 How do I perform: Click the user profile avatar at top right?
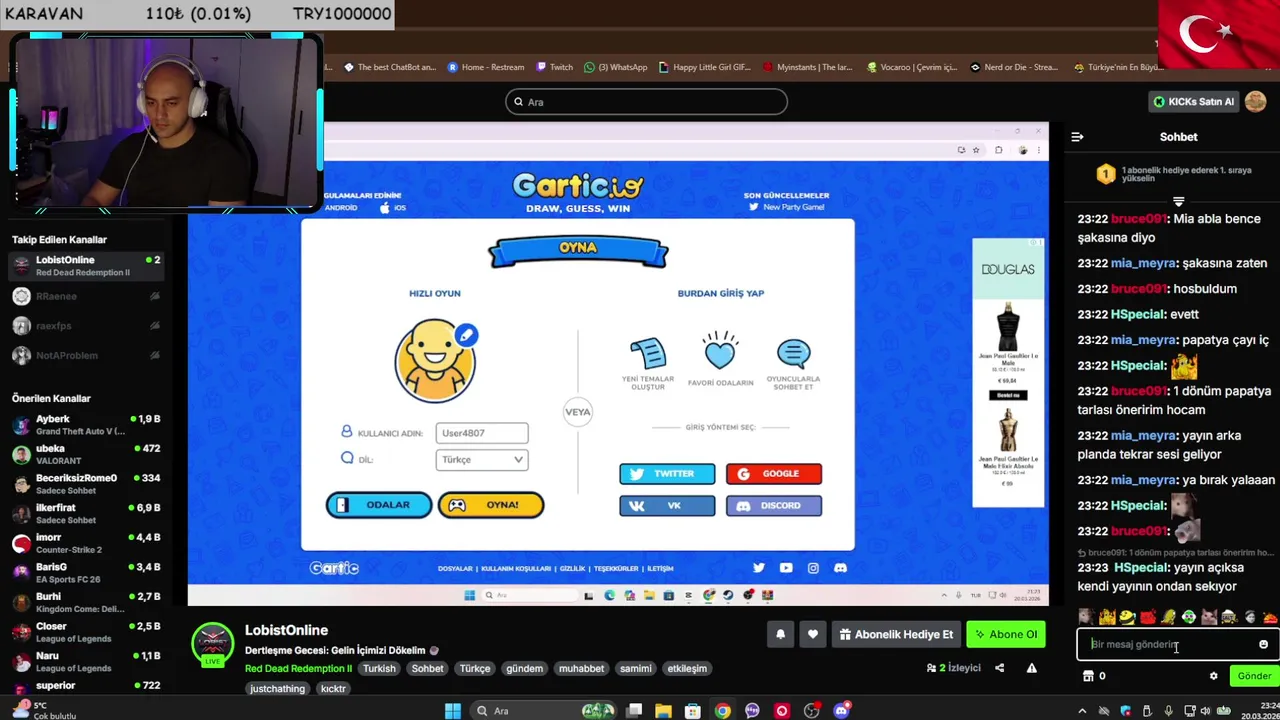coord(1256,101)
